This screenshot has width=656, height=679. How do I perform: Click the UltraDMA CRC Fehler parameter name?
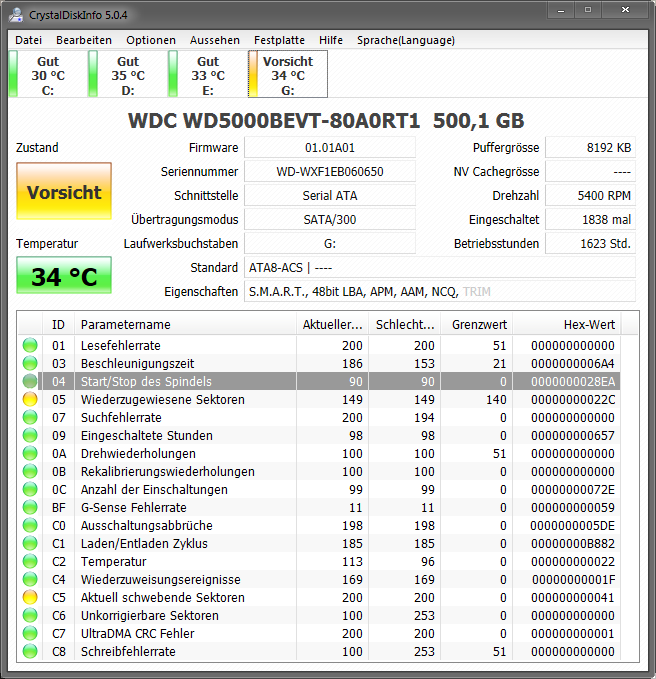(x=138, y=633)
